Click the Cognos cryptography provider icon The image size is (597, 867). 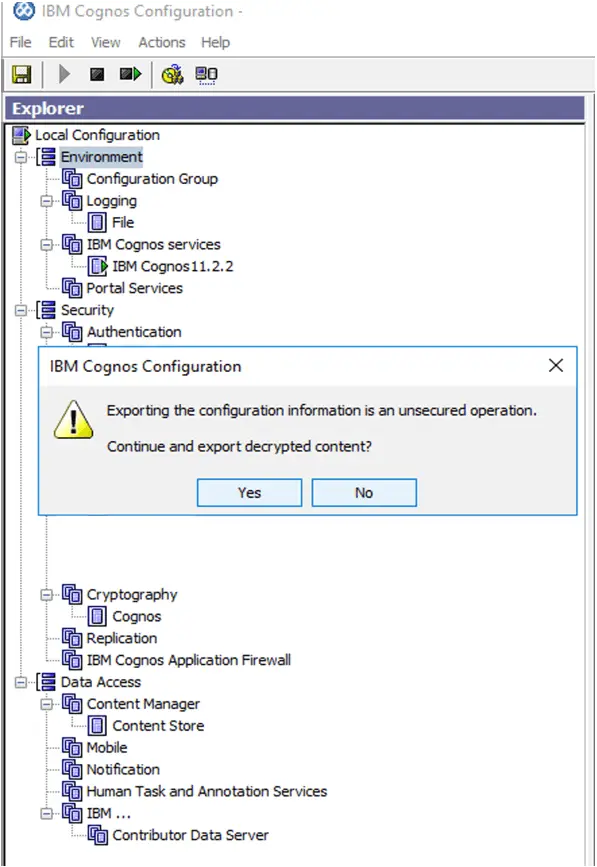pos(97,617)
